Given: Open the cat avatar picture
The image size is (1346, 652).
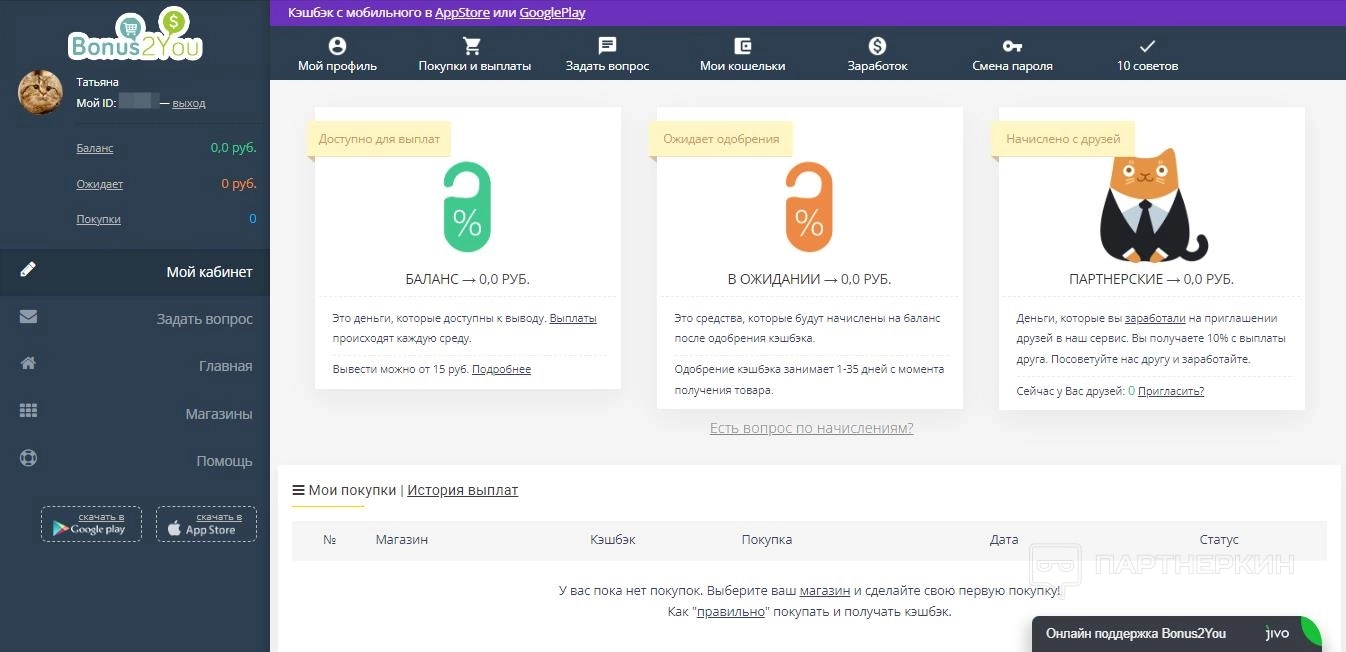Looking at the screenshot, I should (41, 93).
